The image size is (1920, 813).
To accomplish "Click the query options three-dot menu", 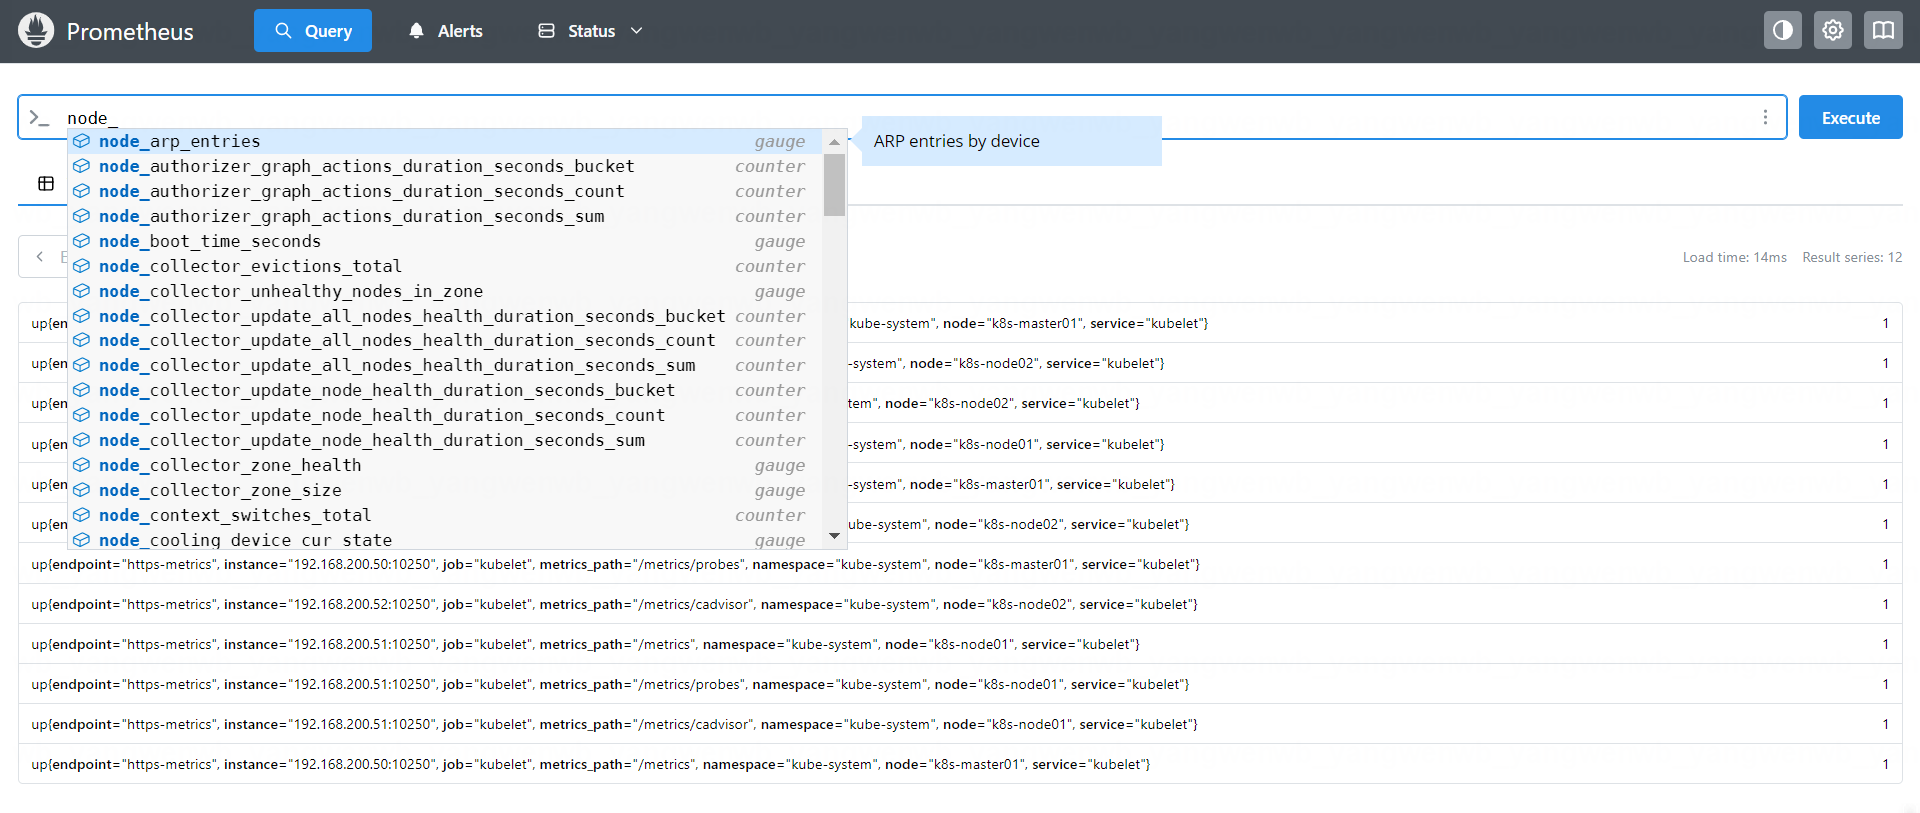I will tap(1765, 118).
